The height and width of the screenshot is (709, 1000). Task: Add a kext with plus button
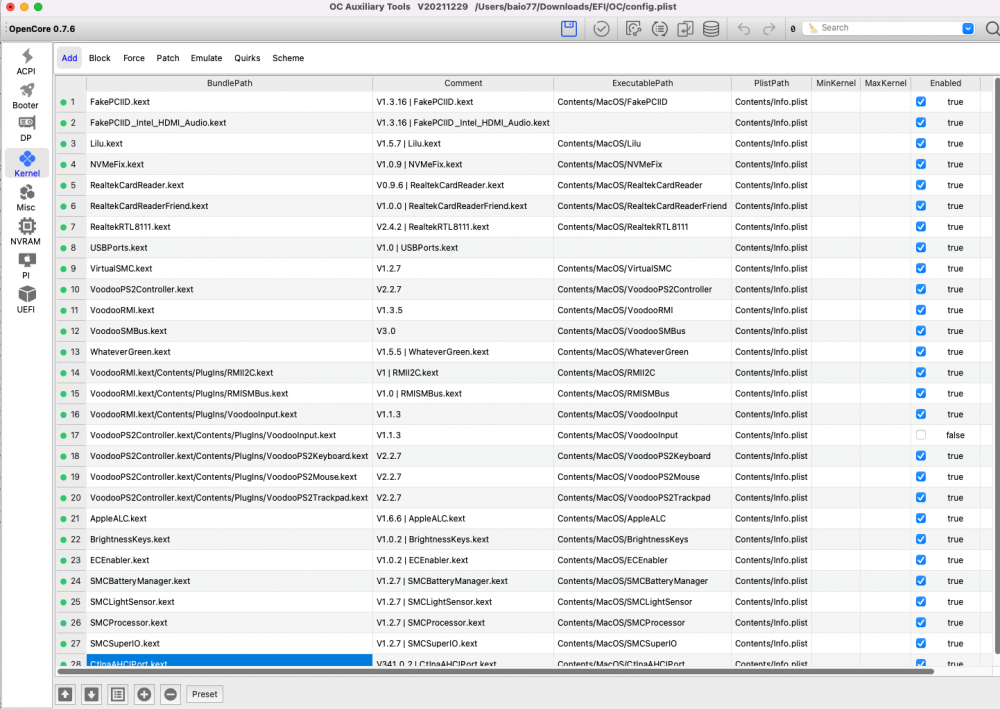tap(144, 694)
